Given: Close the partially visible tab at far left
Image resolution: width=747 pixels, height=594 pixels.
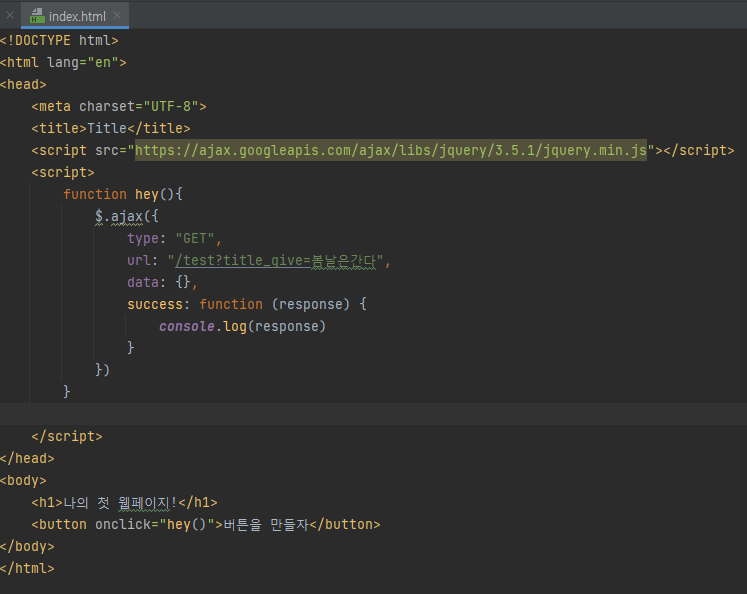Looking at the screenshot, I should pyautogui.click(x=10, y=15).
